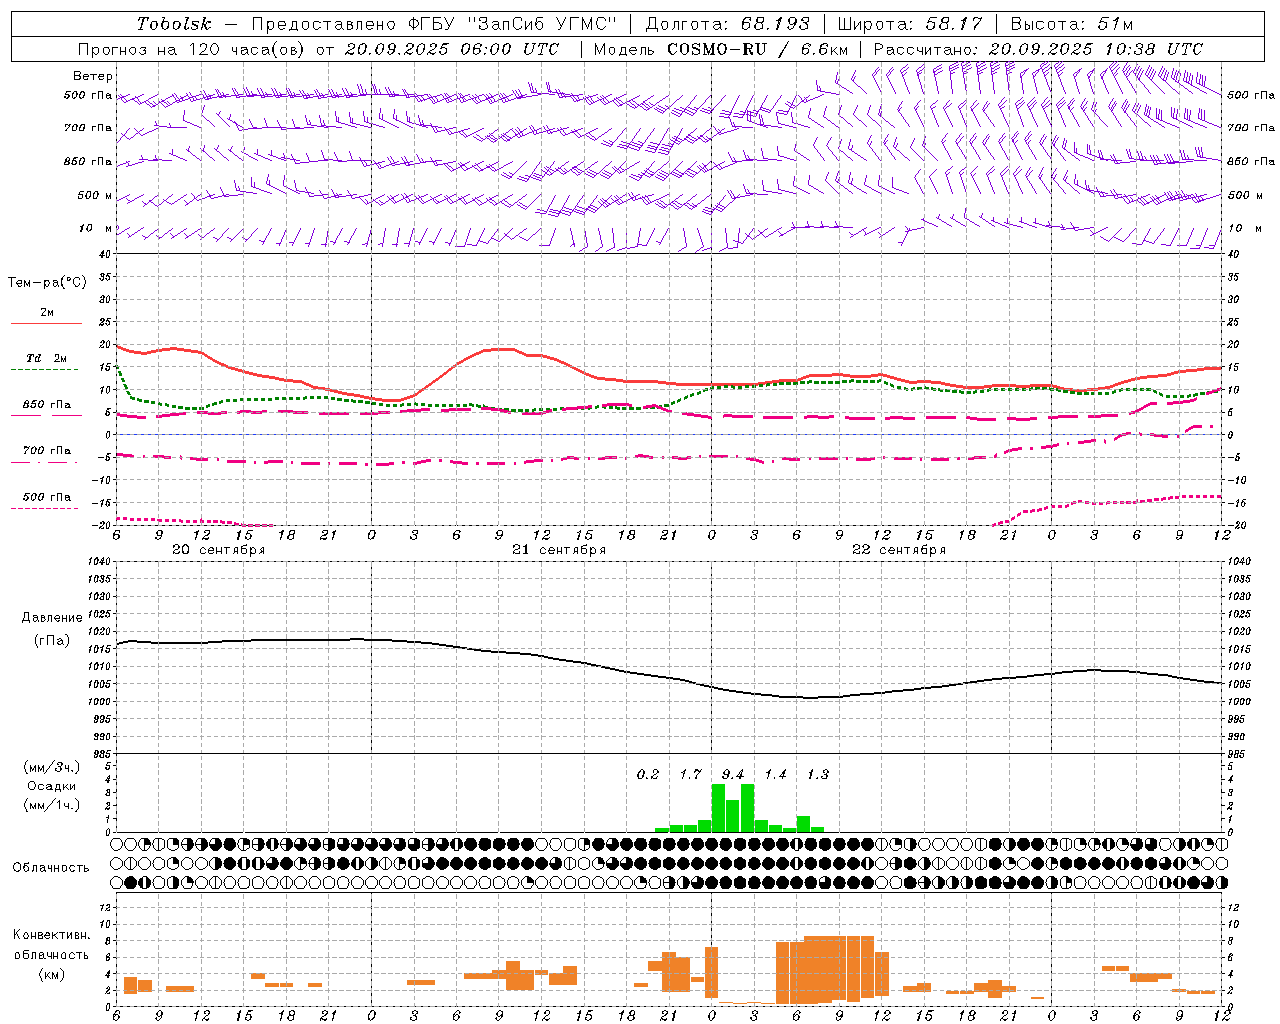1280x1024 pixels.
Task: Select the 'Модель COSMO-RU / 6.6км' label
Action: point(721,49)
